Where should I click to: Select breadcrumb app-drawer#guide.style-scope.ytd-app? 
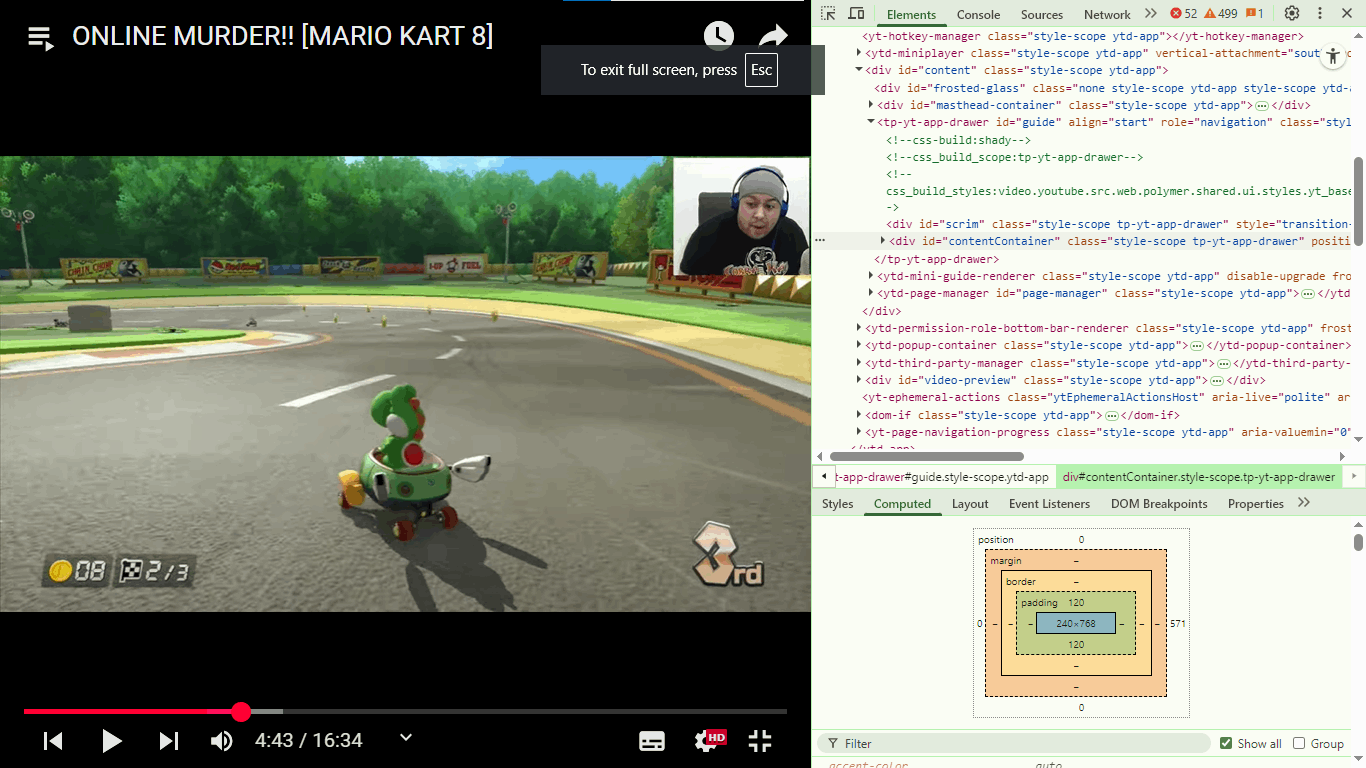tap(943, 477)
